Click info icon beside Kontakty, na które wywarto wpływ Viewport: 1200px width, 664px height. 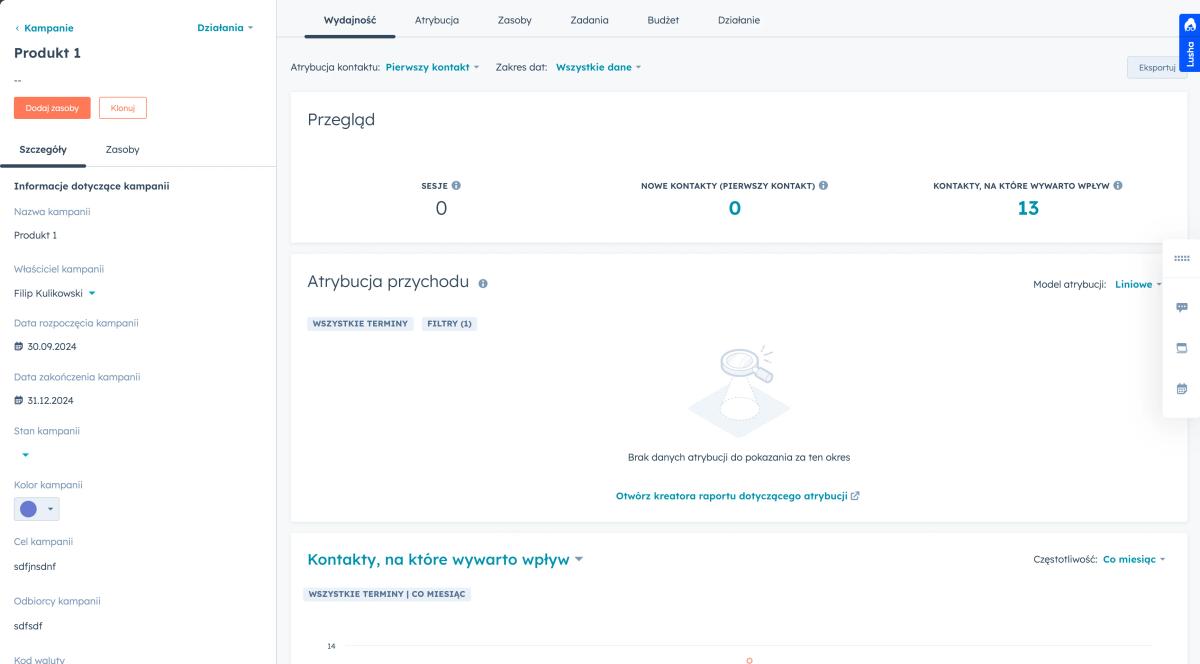1118,186
